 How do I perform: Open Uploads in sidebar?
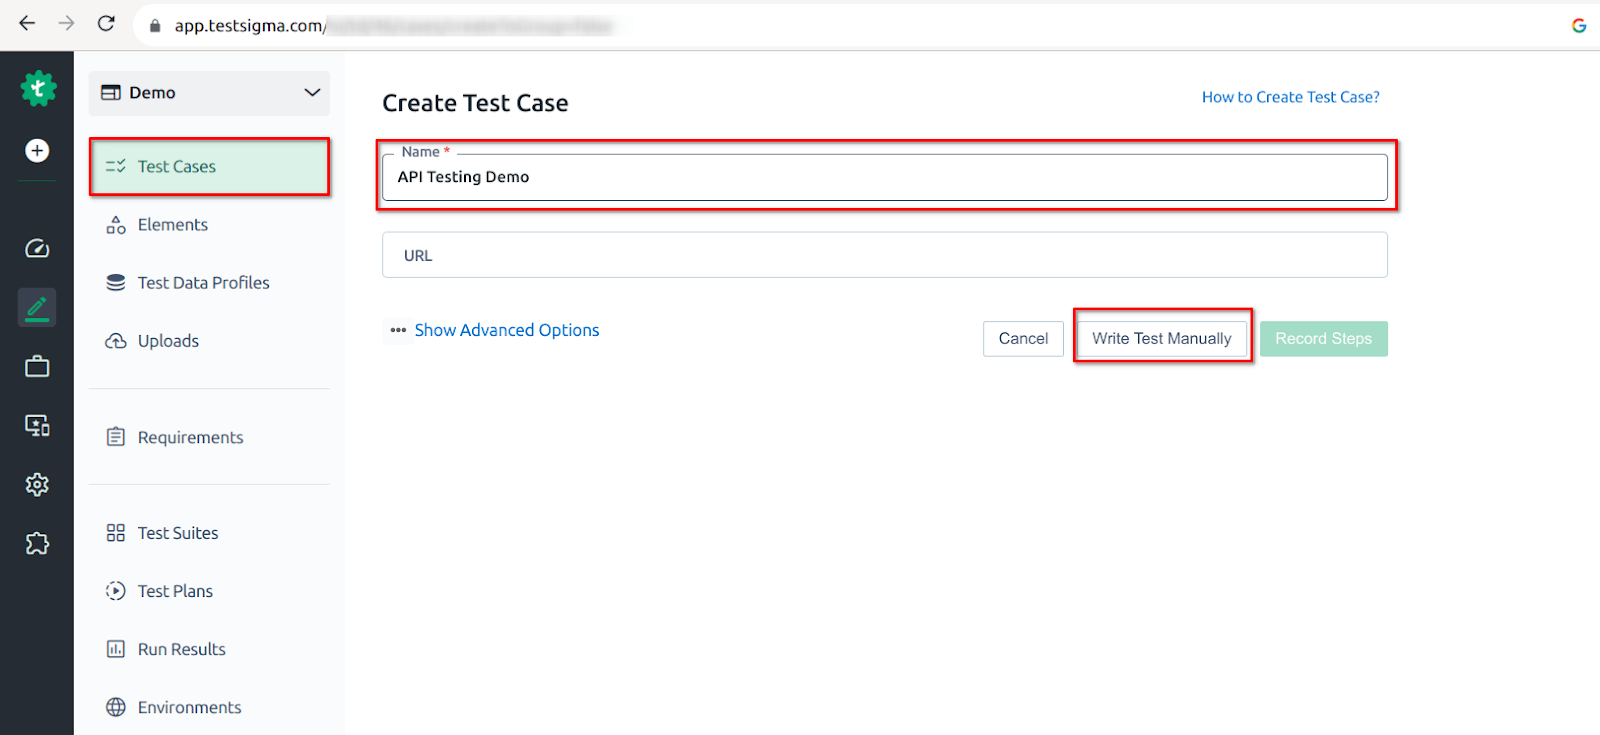209,341
